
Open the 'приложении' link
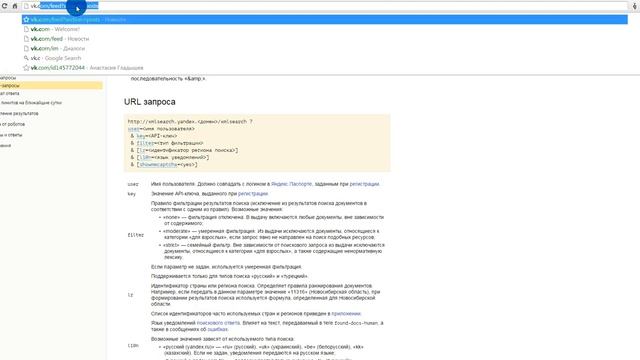[346, 313]
